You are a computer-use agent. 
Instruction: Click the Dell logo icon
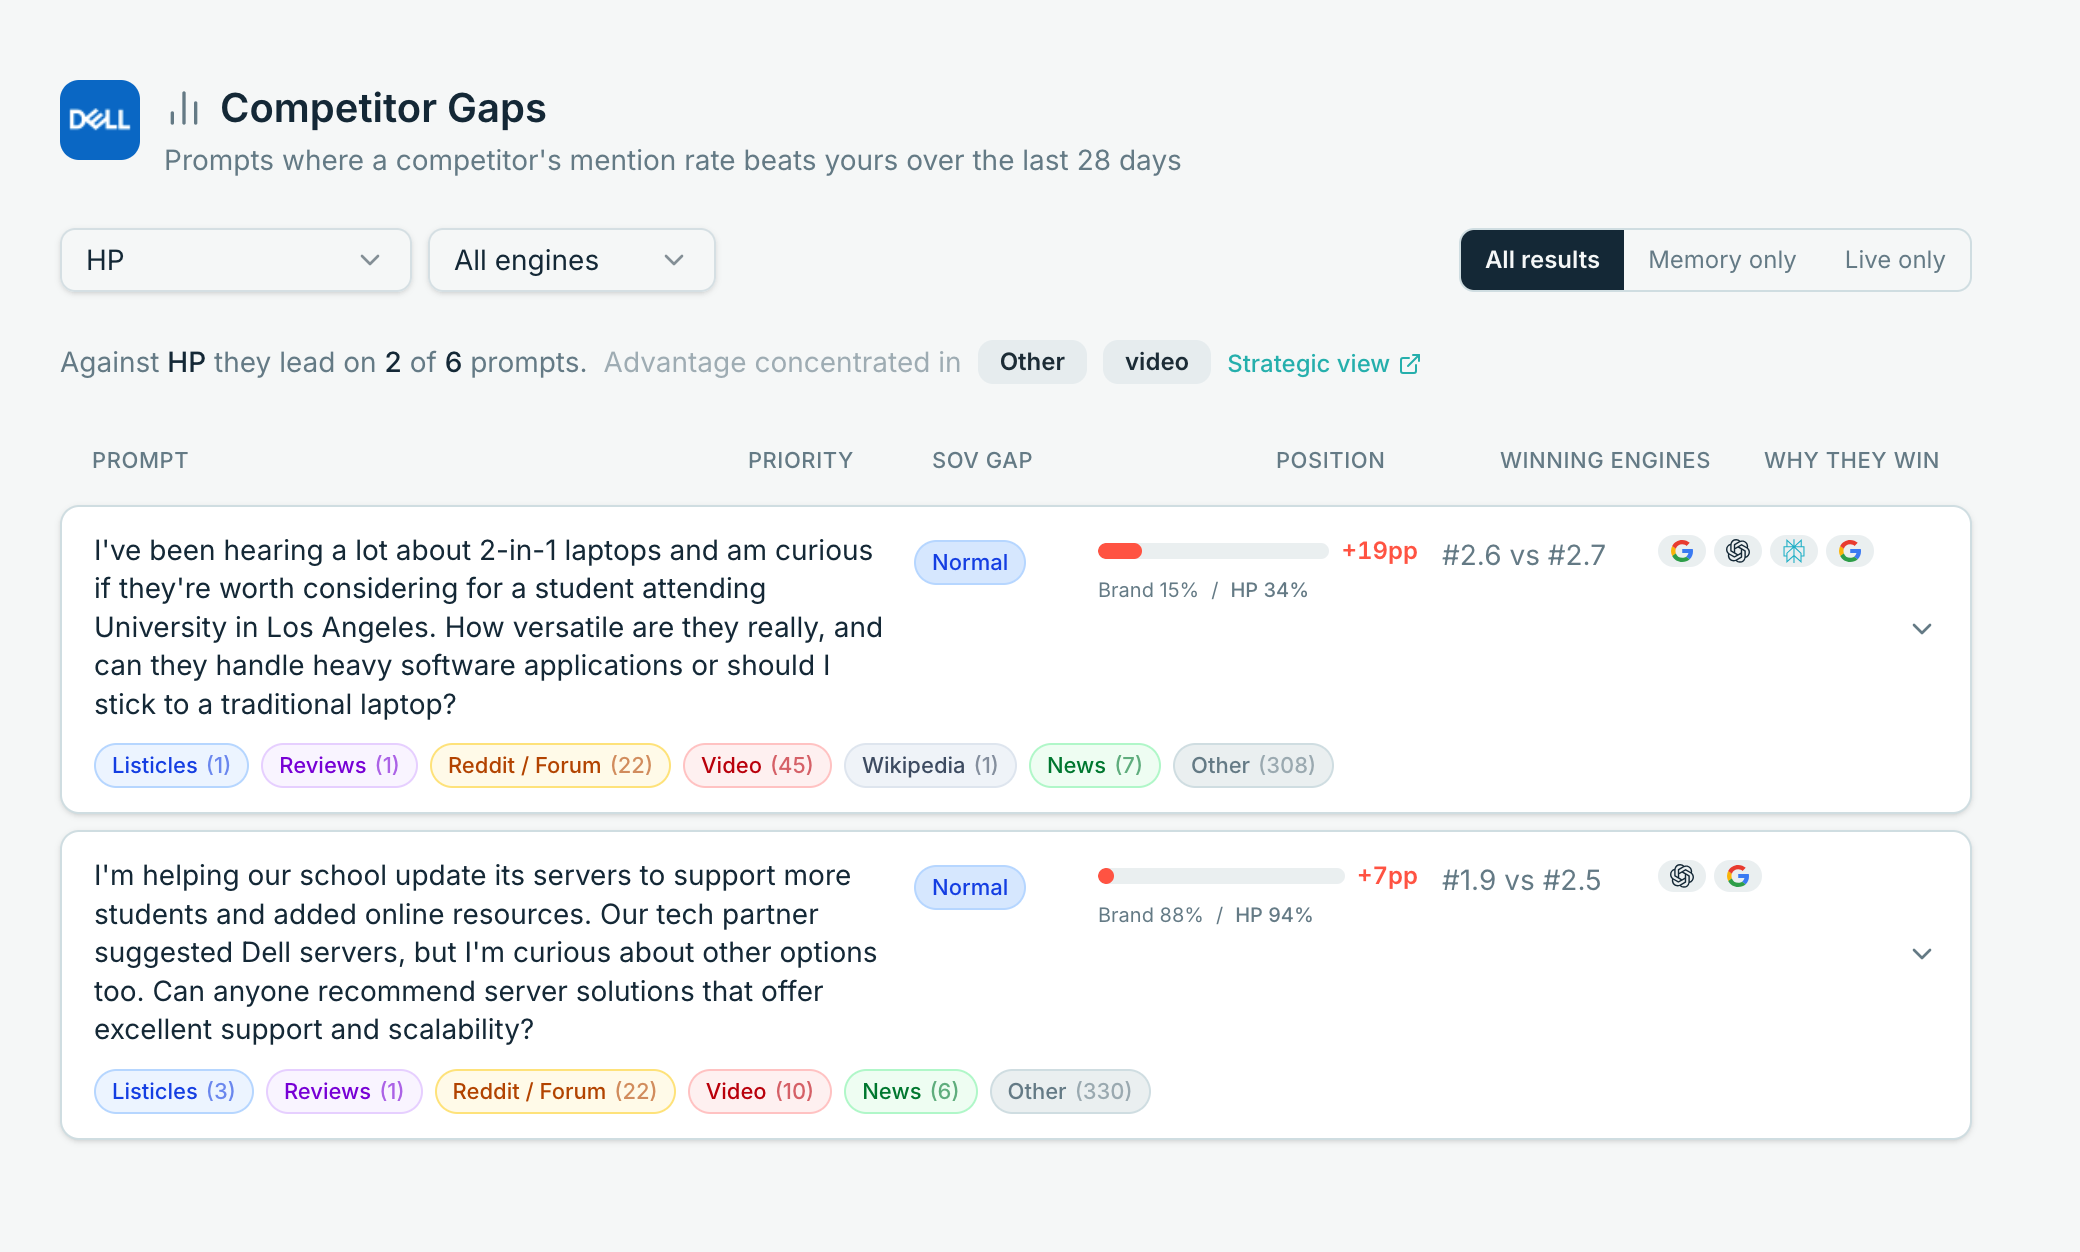[100, 120]
